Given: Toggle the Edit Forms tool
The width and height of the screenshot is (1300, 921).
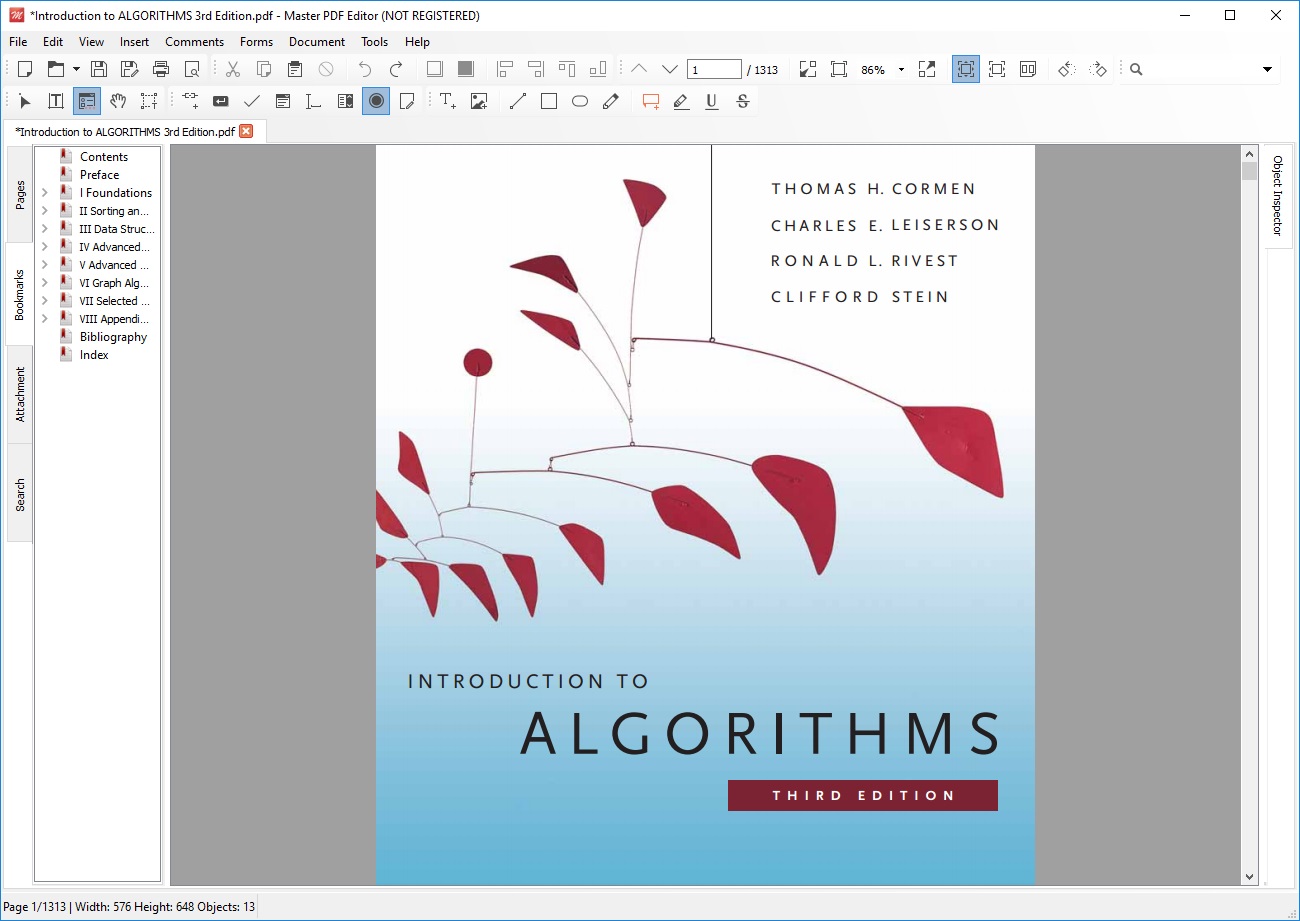Looking at the screenshot, I should 87,101.
